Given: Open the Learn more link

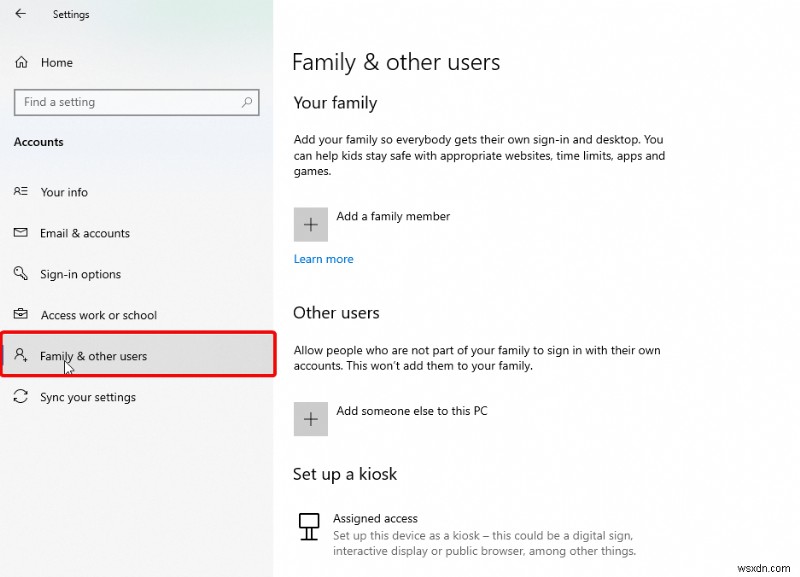Looking at the screenshot, I should pos(323,258).
